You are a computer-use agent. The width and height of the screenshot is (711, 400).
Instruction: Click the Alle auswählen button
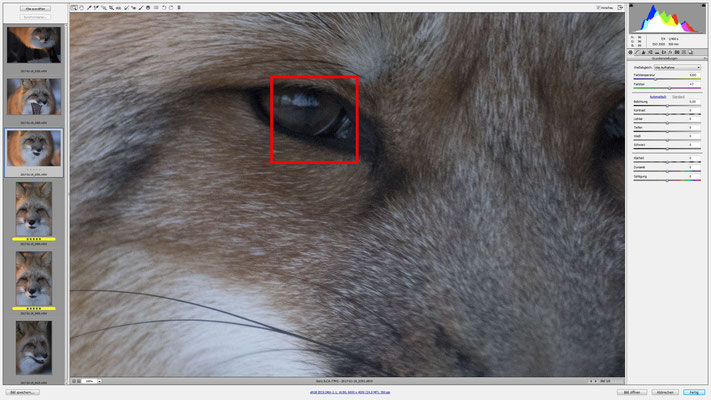(x=35, y=9)
